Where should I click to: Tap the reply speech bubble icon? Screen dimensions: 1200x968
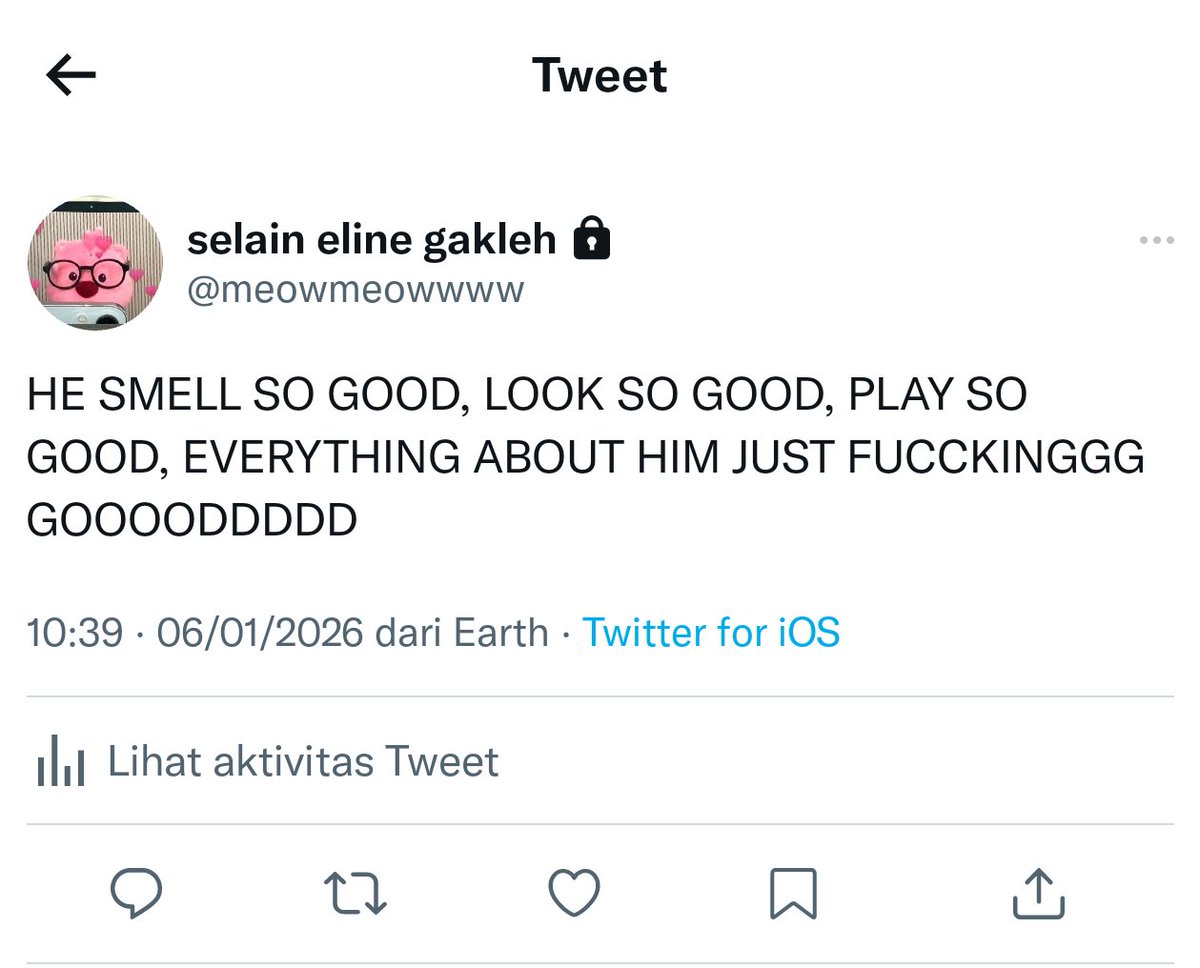click(137, 893)
